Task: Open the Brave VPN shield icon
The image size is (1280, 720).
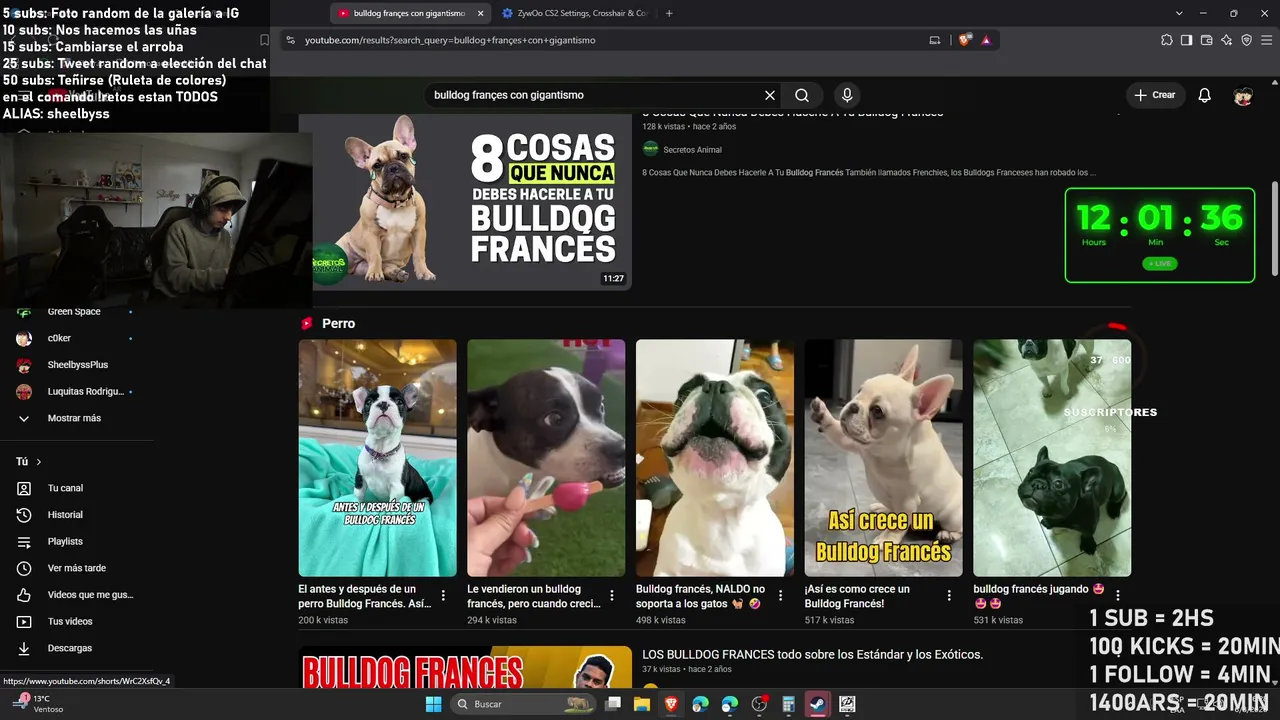Action: pos(1247,40)
